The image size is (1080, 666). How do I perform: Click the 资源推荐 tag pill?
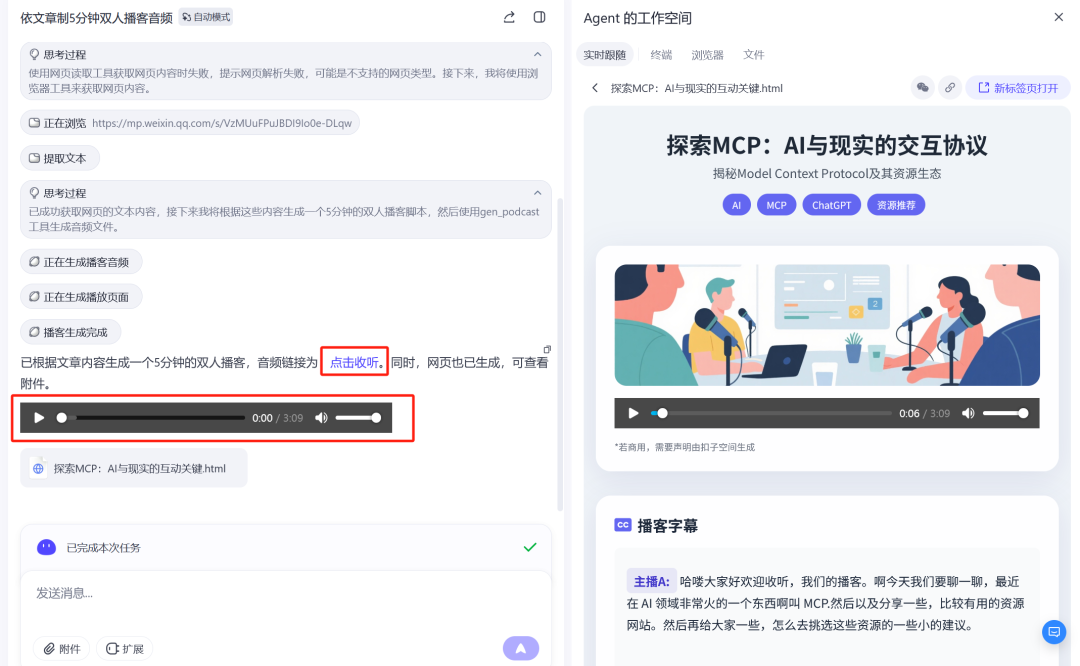point(896,205)
